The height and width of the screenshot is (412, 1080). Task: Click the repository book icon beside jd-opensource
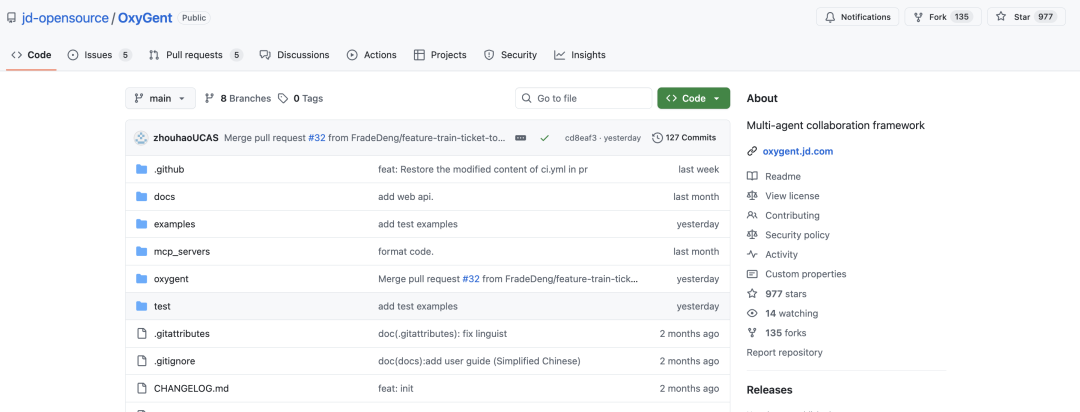pos(11,17)
